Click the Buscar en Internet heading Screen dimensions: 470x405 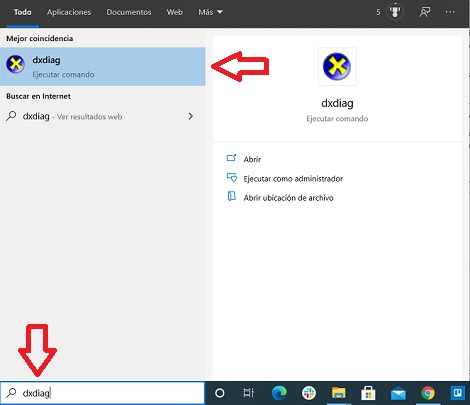click(x=38, y=96)
